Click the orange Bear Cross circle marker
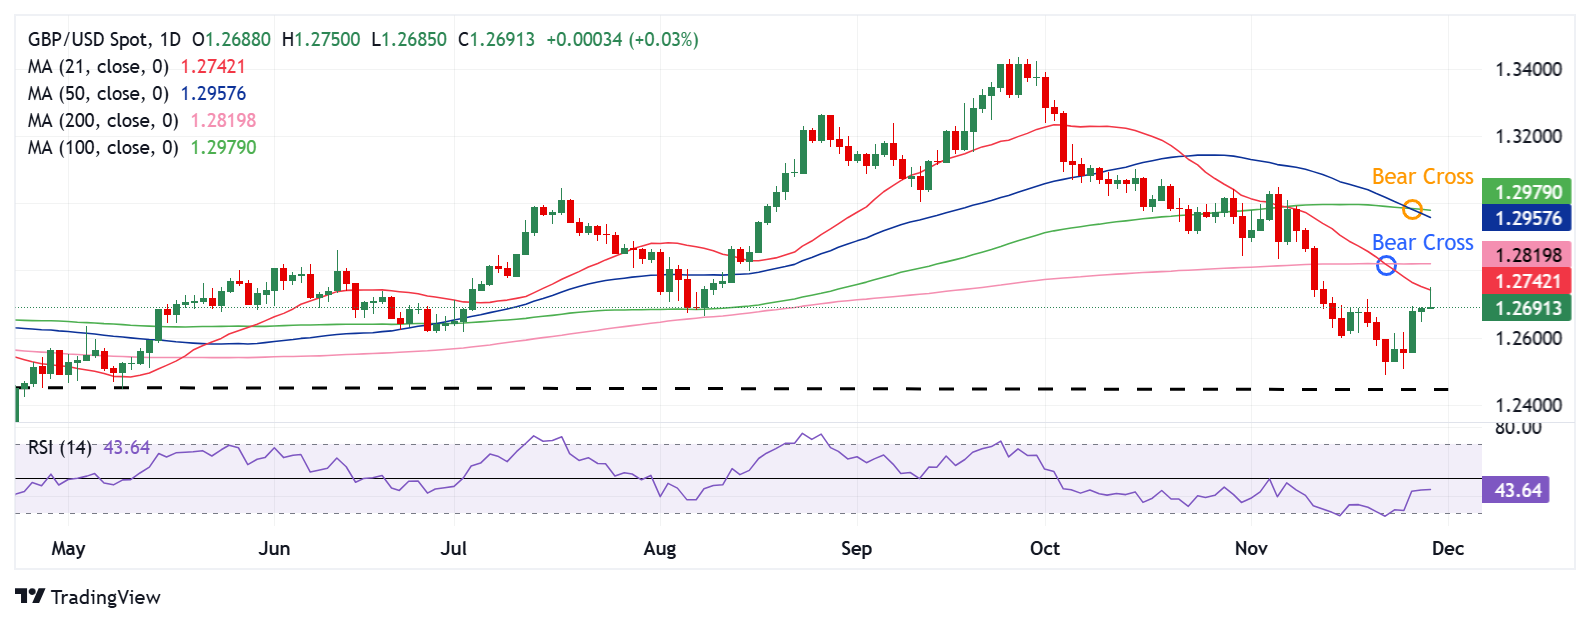The height and width of the screenshot is (620, 1590). (1412, 209)
